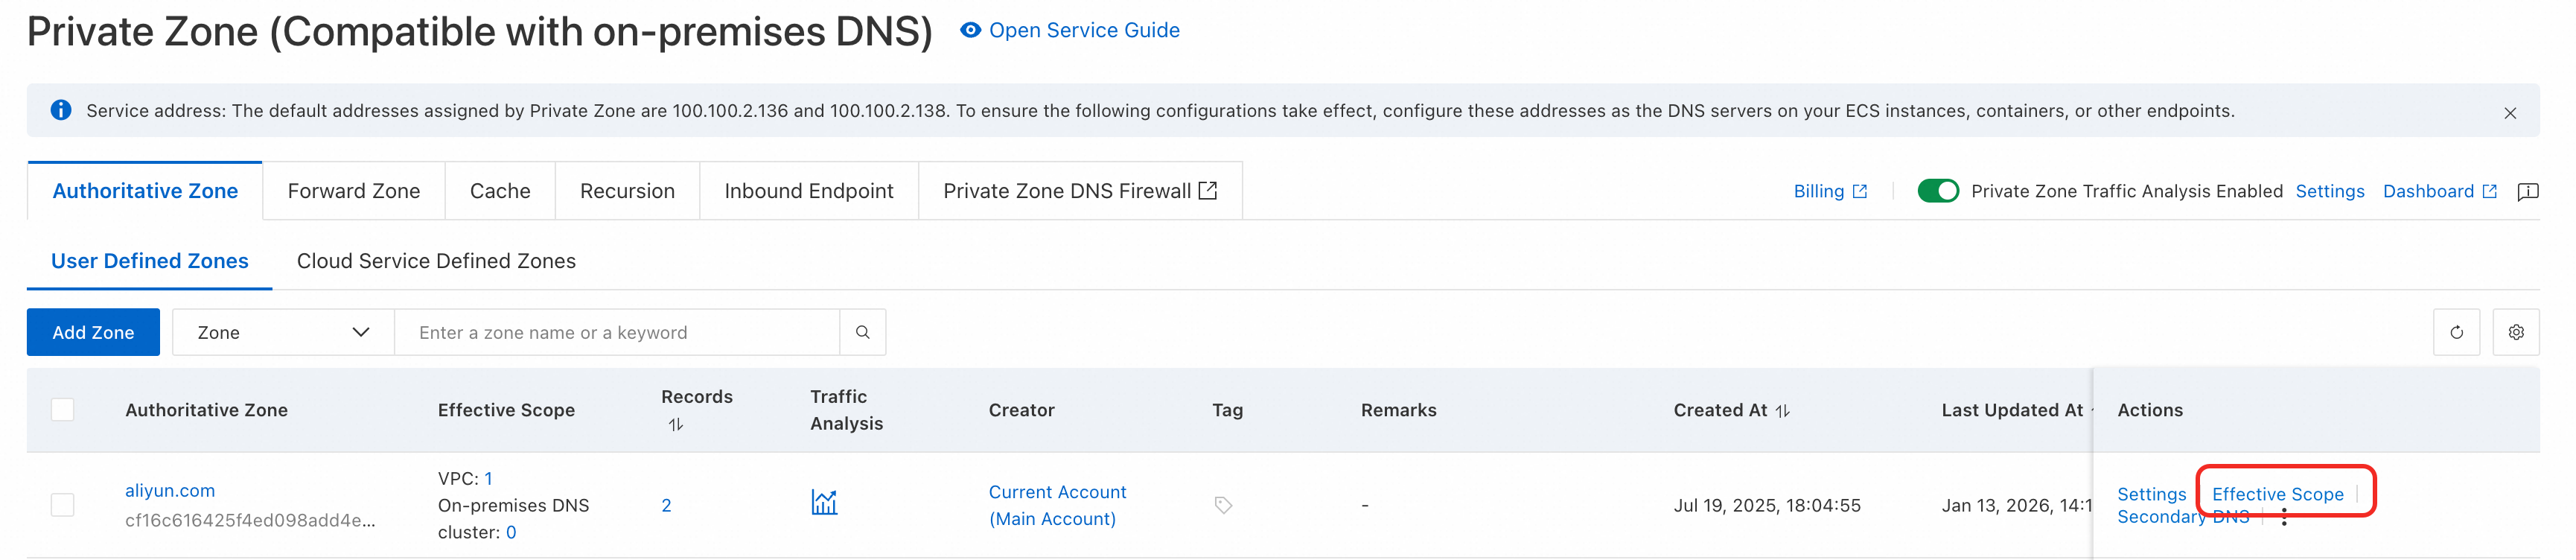Sort by Records column
Screen dimensions: 2576x560
676,425
